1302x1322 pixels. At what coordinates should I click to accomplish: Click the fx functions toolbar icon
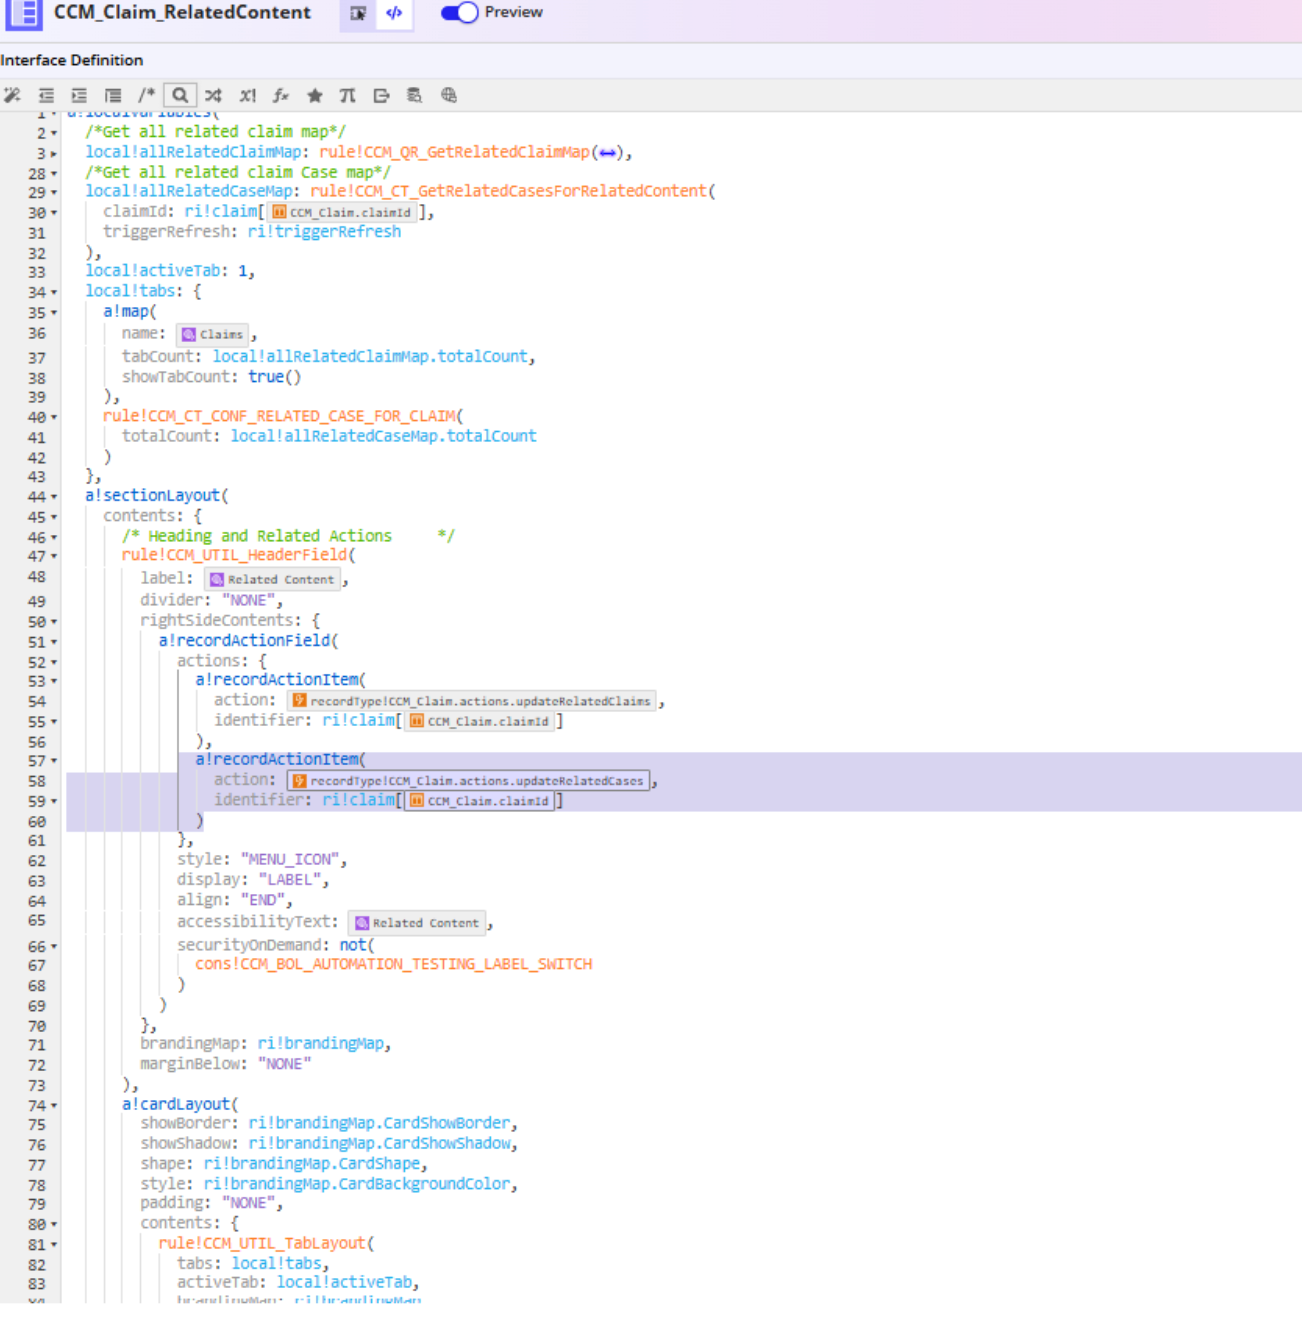coord(281,95)
